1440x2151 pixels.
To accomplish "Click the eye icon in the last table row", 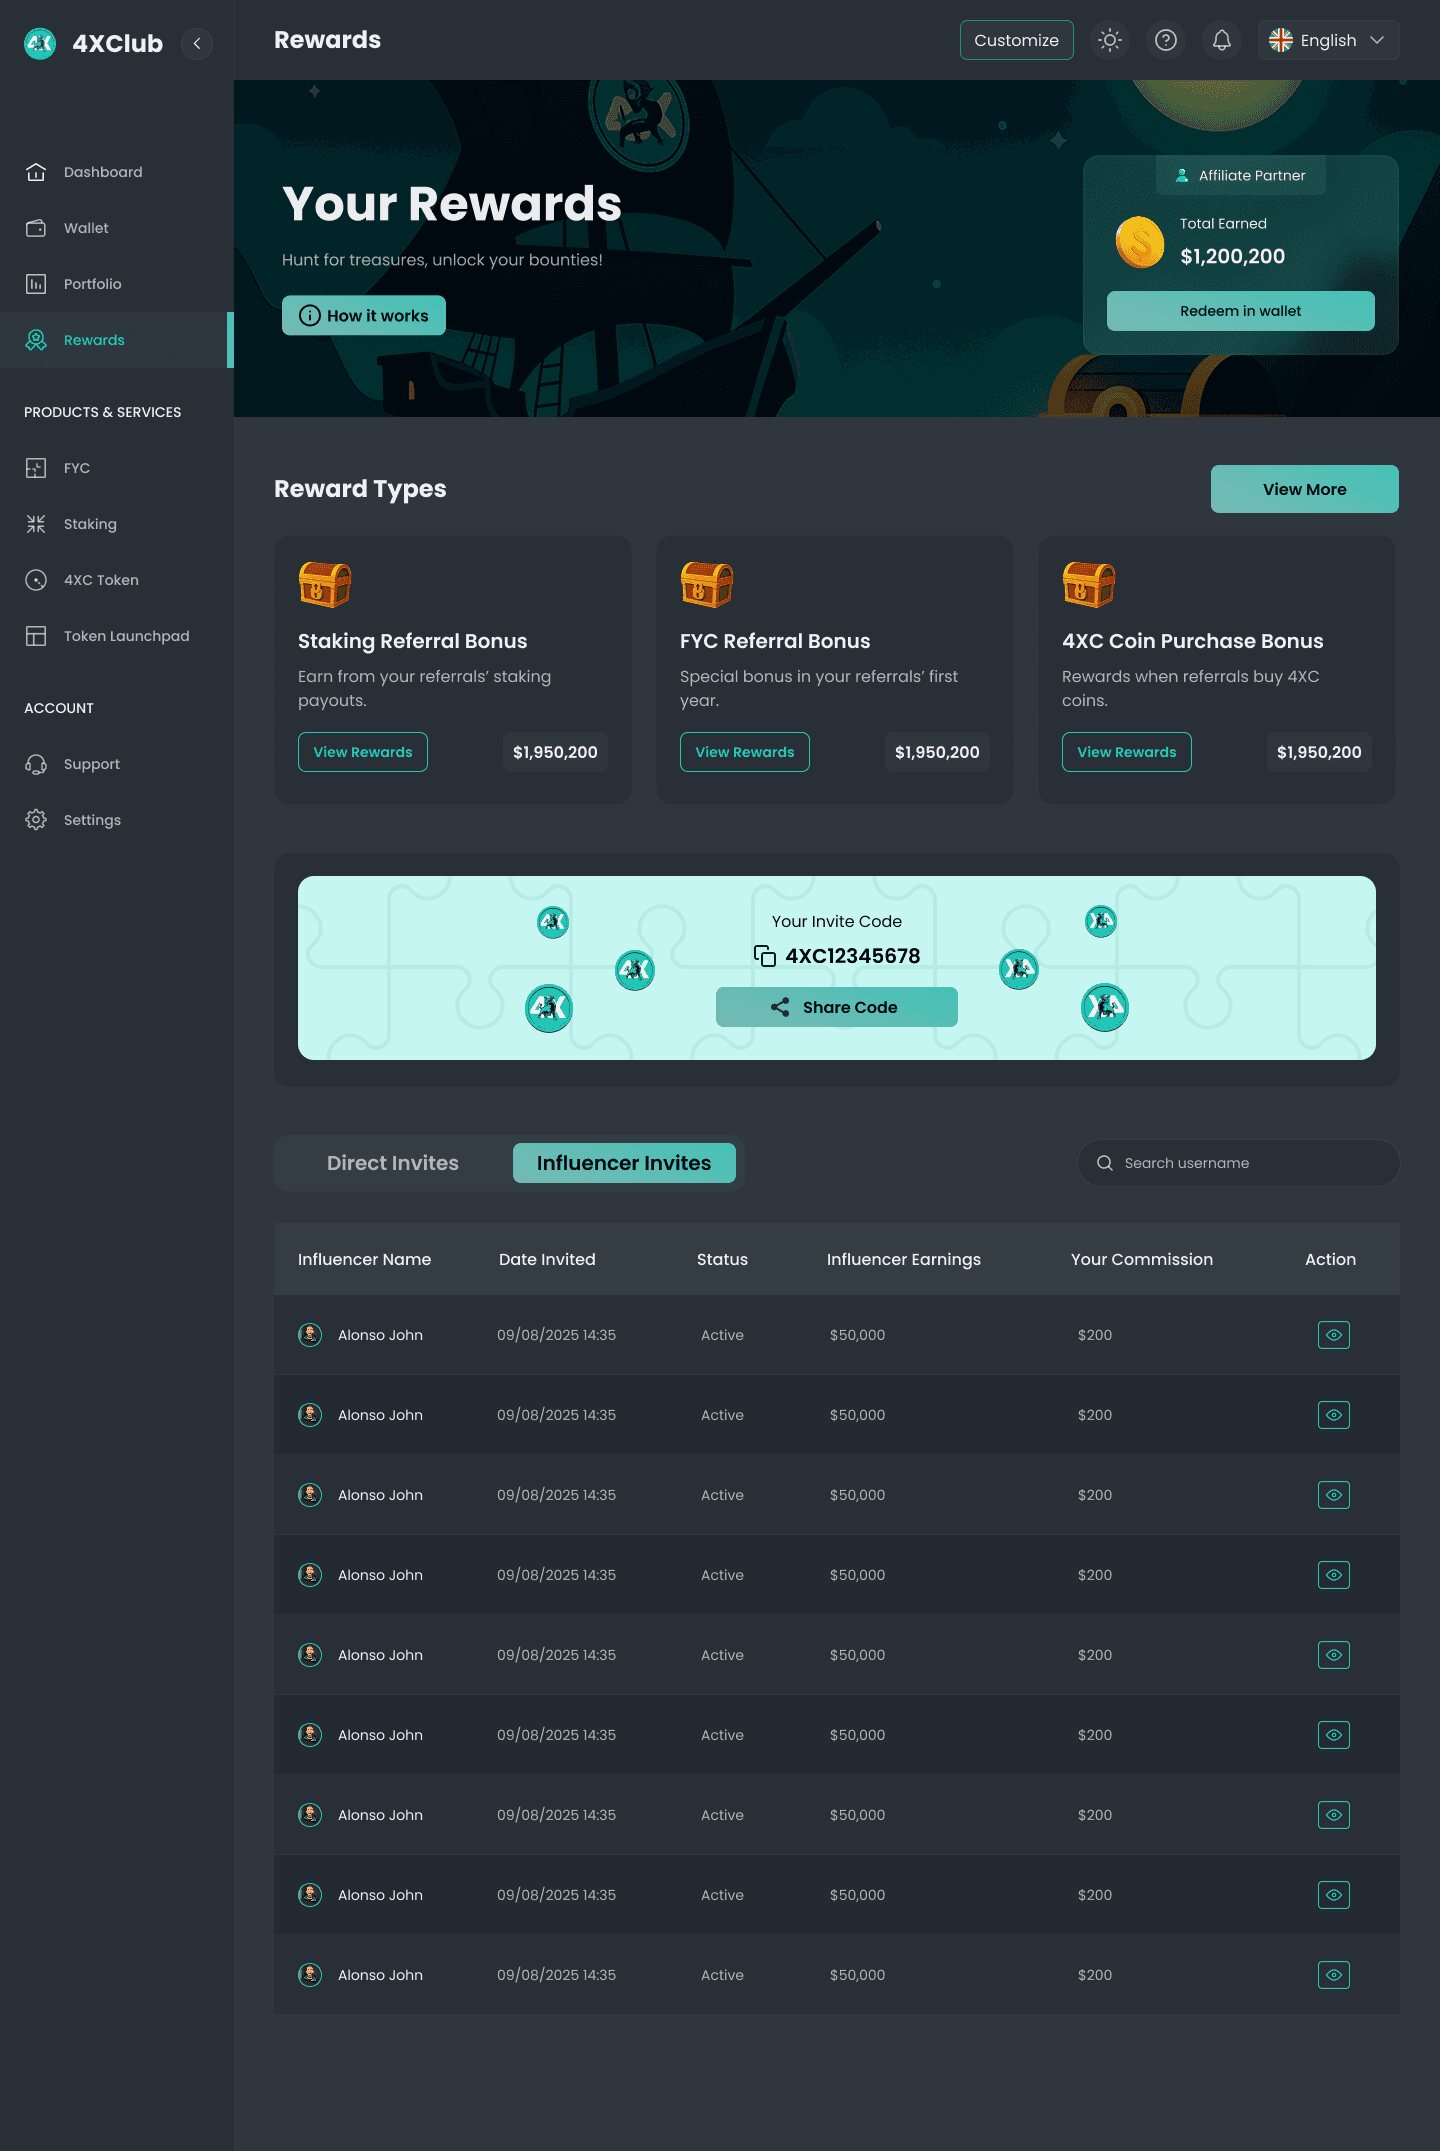I will 1334,1975.
